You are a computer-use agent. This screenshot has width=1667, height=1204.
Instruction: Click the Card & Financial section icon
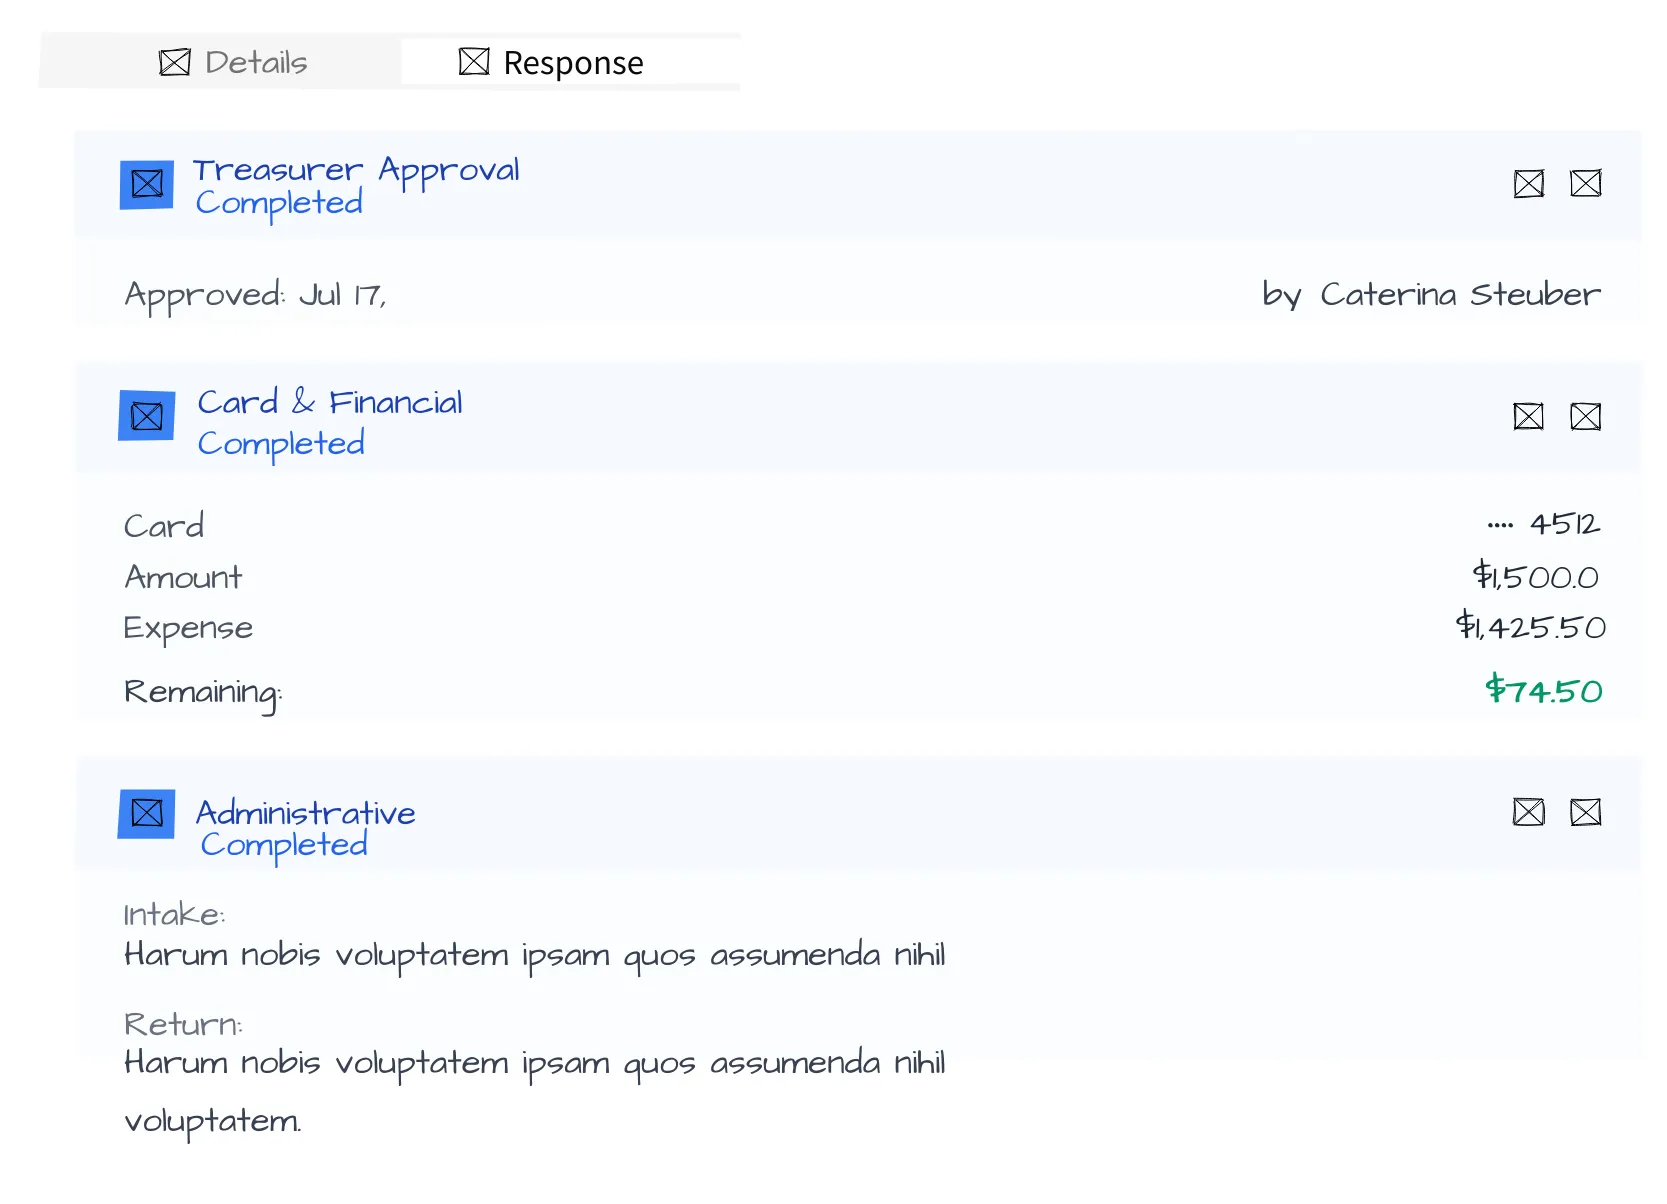(x=146, y=417)
